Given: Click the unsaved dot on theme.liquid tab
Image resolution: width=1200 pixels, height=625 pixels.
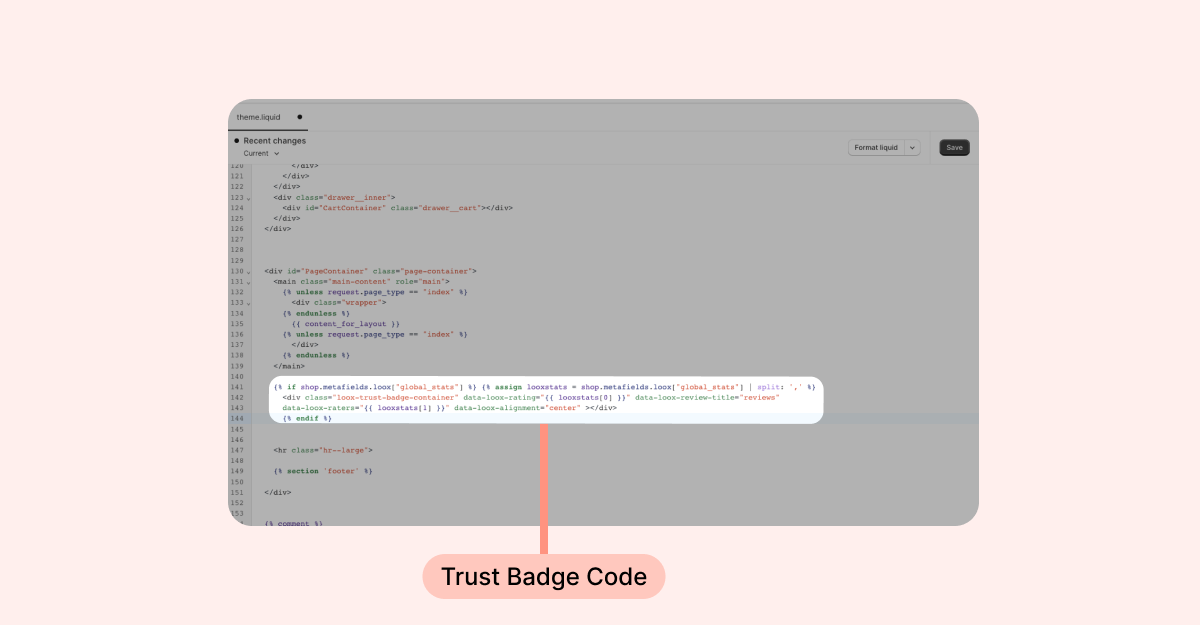Looking at the screenshot, I should pos(300,117).
